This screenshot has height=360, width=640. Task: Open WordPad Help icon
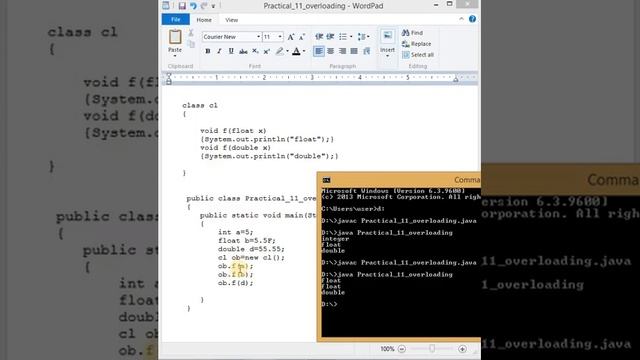point(472,19)
